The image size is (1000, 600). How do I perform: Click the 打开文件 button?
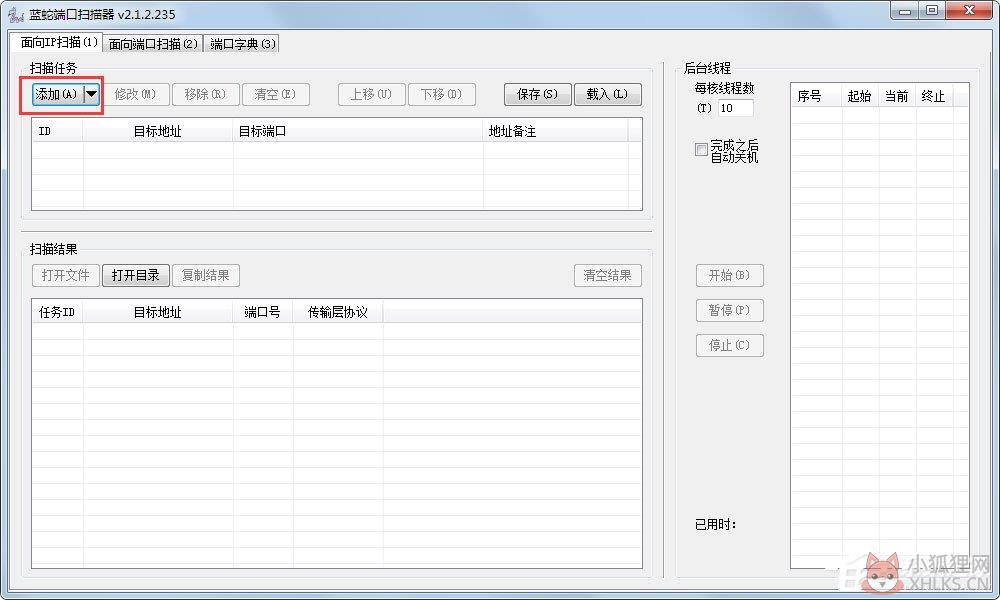click(66, 275)
